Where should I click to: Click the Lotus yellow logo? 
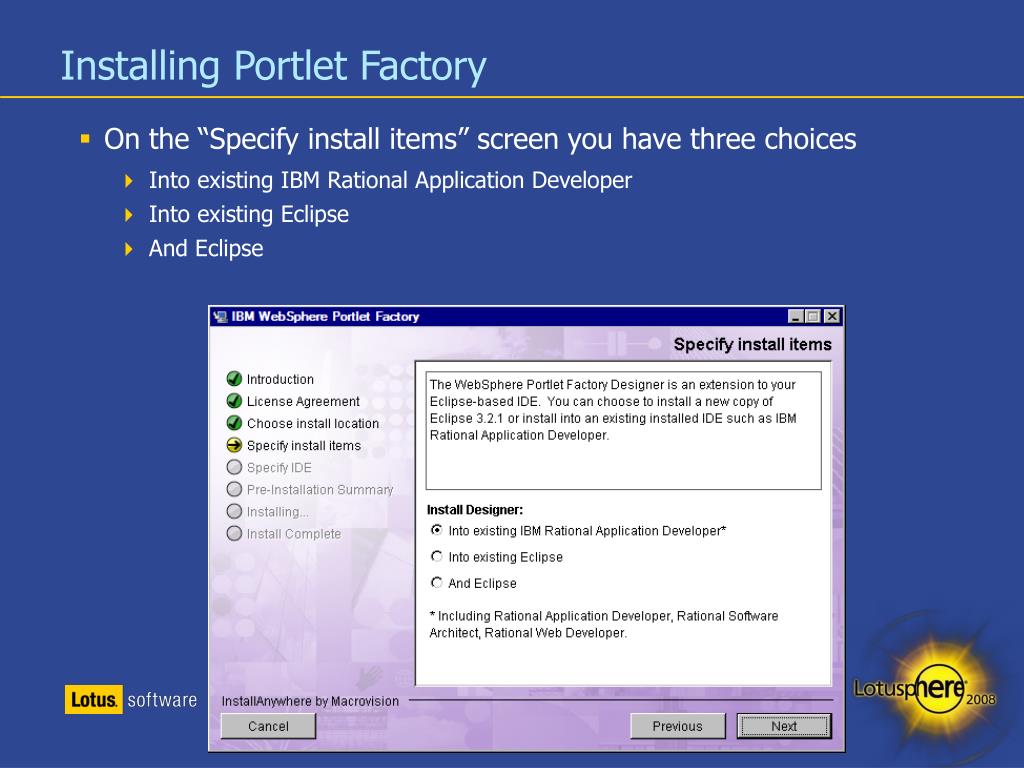[x=93, y=699]
